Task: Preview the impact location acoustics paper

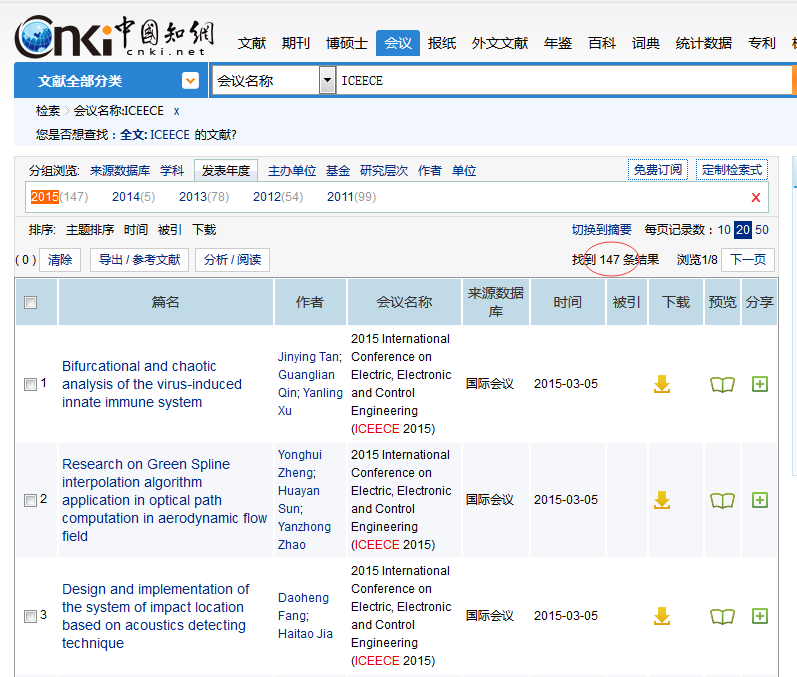Action: click(x=722, y=617)
